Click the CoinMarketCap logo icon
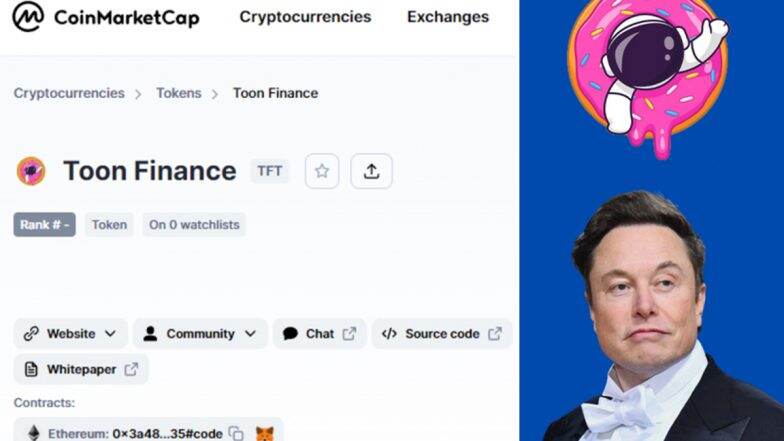The image size is (784, 441). (x=28, y=16)
